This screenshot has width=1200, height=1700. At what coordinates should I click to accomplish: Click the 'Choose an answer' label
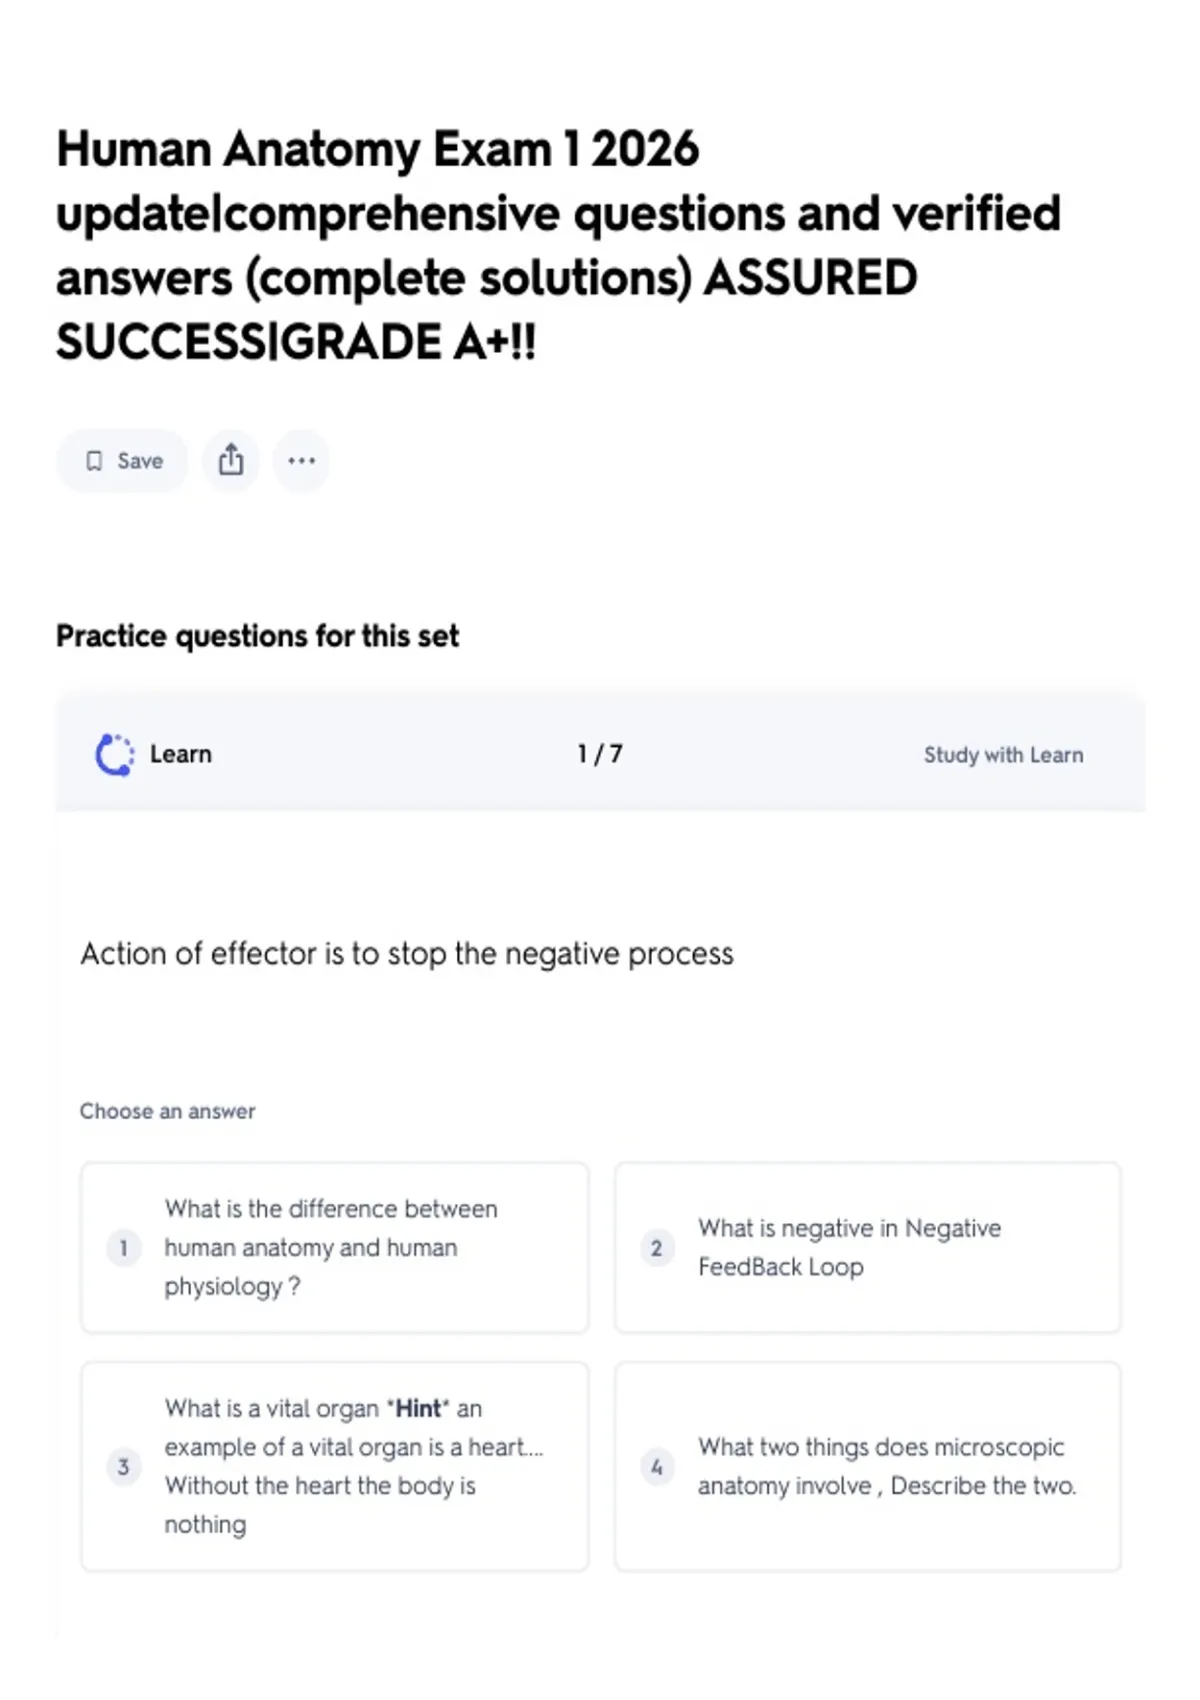168,1111
